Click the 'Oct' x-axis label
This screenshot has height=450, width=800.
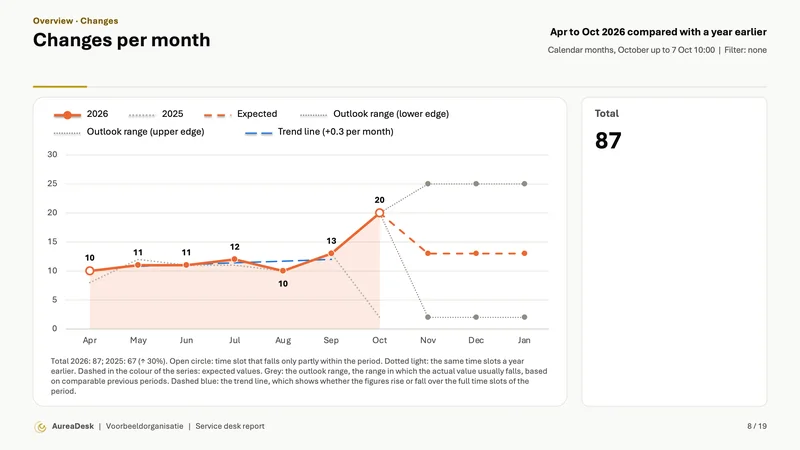380,340
